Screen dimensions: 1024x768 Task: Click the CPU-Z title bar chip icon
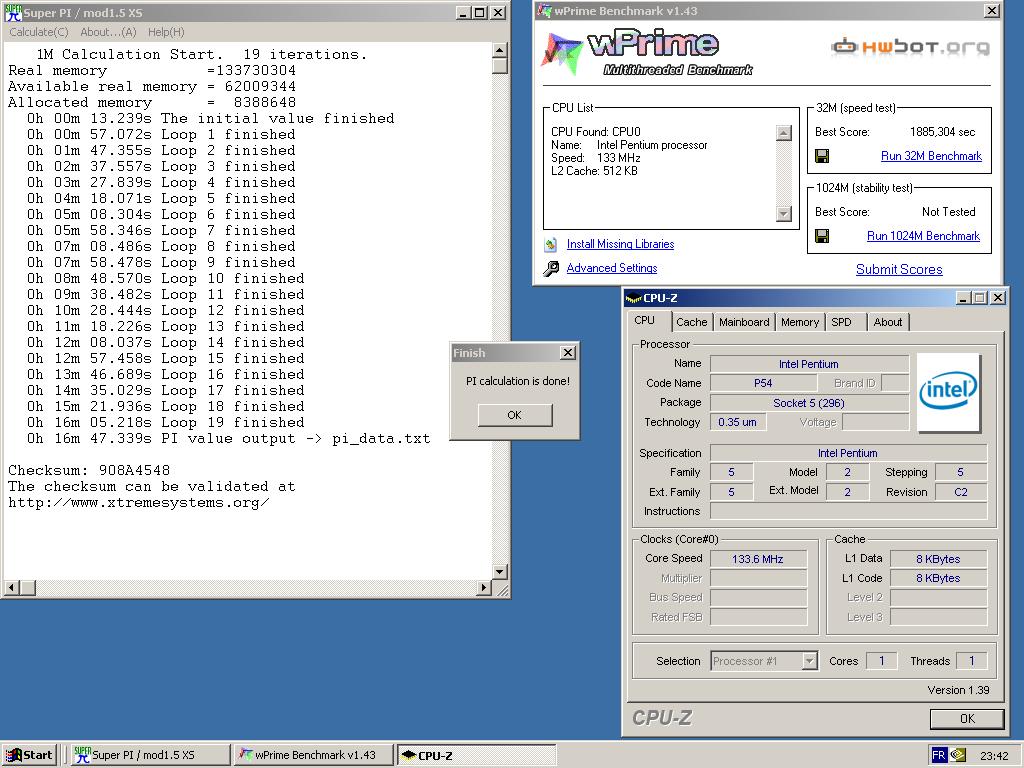(633, 298)
